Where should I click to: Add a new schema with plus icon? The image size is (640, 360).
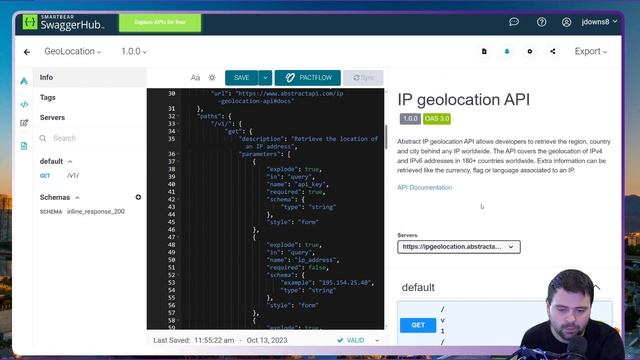138,198
